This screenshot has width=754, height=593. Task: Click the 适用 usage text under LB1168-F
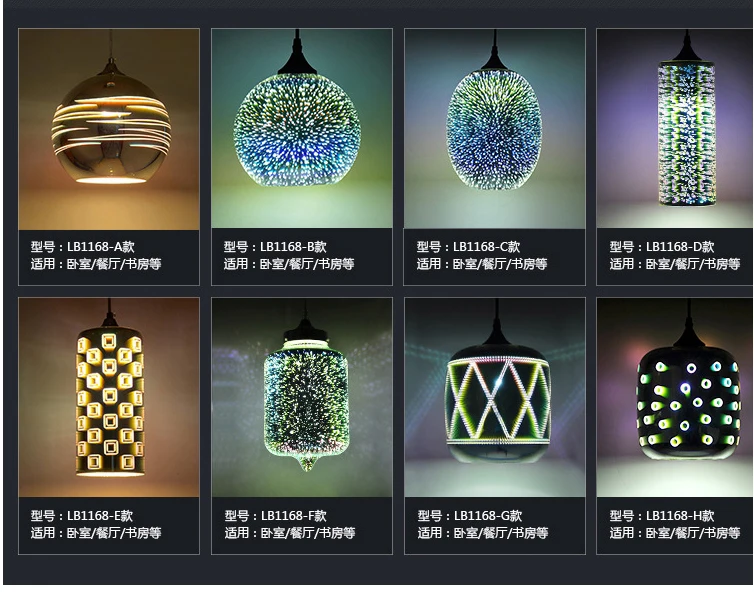290,533
